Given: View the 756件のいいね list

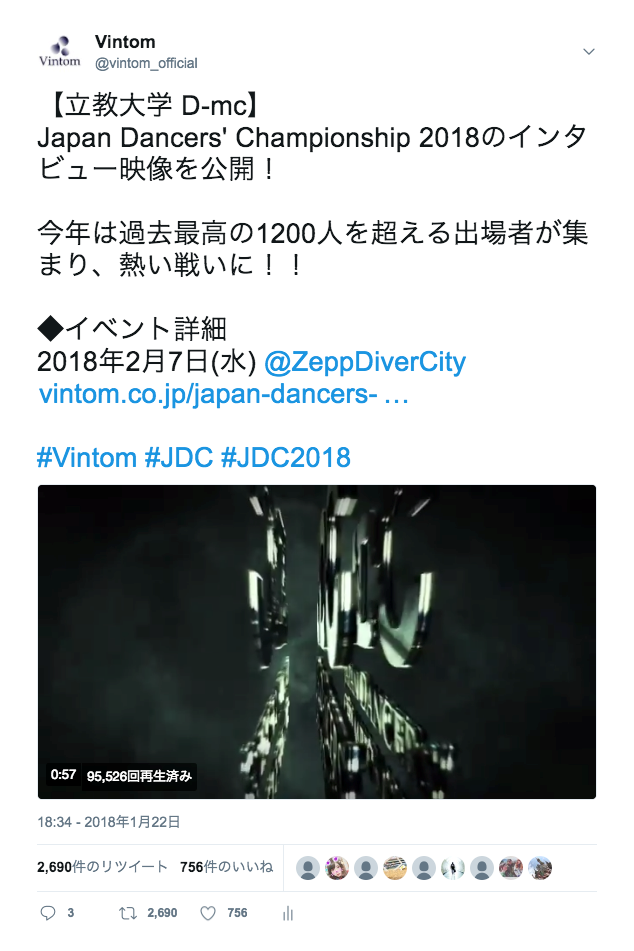Looking at the screenshot, I should point(226,867).
